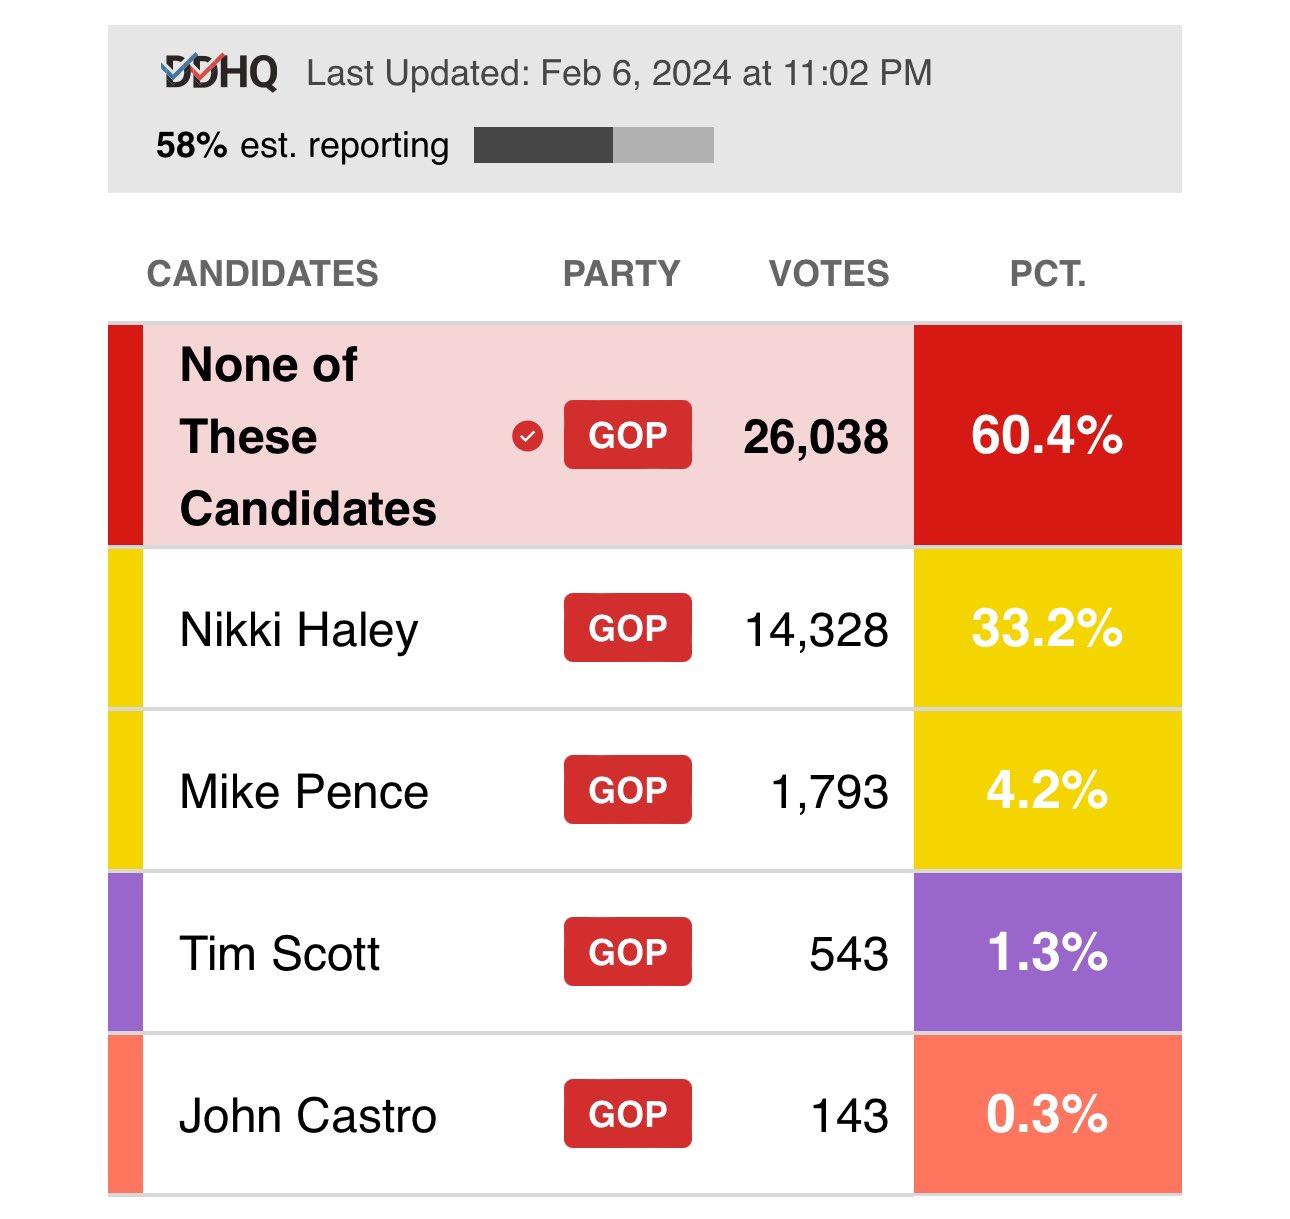Click the estimated reporting progress bar
The height and width of the screenshot is (1219, 1290).
[593, 145]
